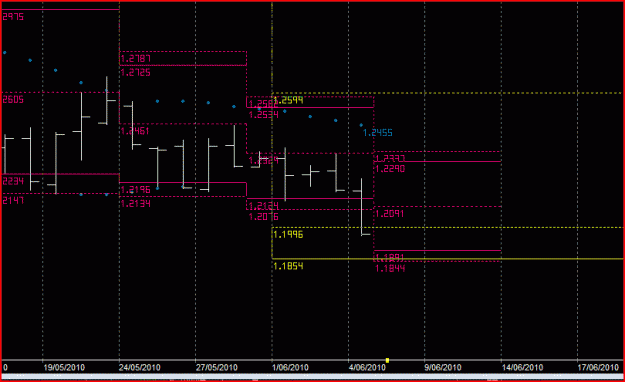Select the 2975 price level label
This screenshot has height=382, width=625.
point(13,17)
